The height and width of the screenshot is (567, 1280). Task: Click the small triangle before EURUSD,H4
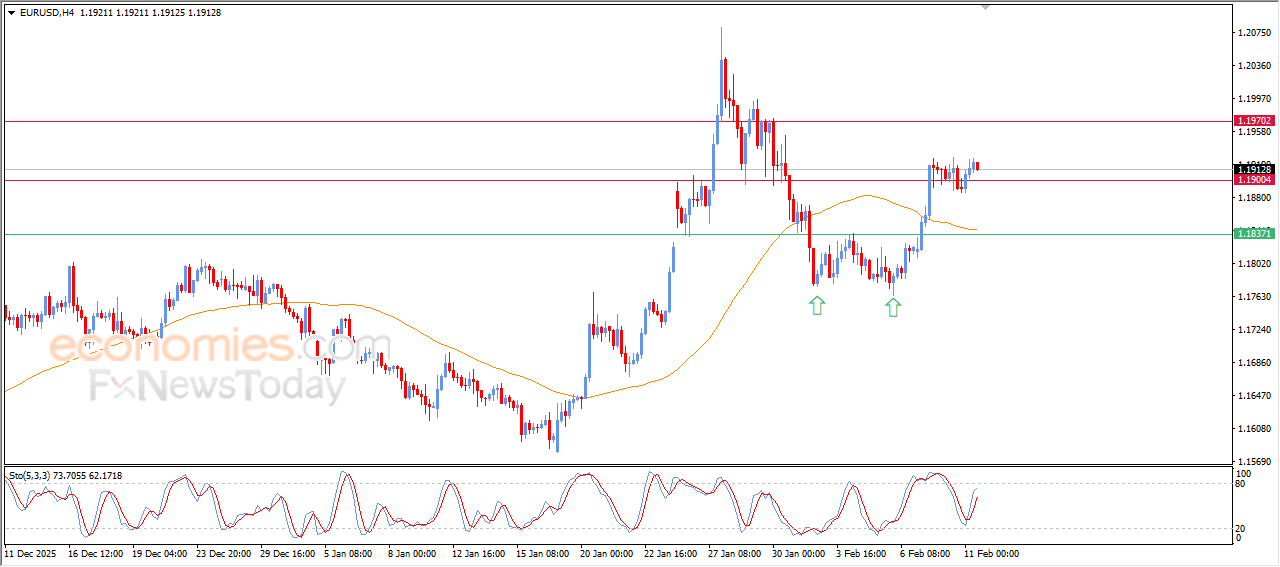[11, 13]
